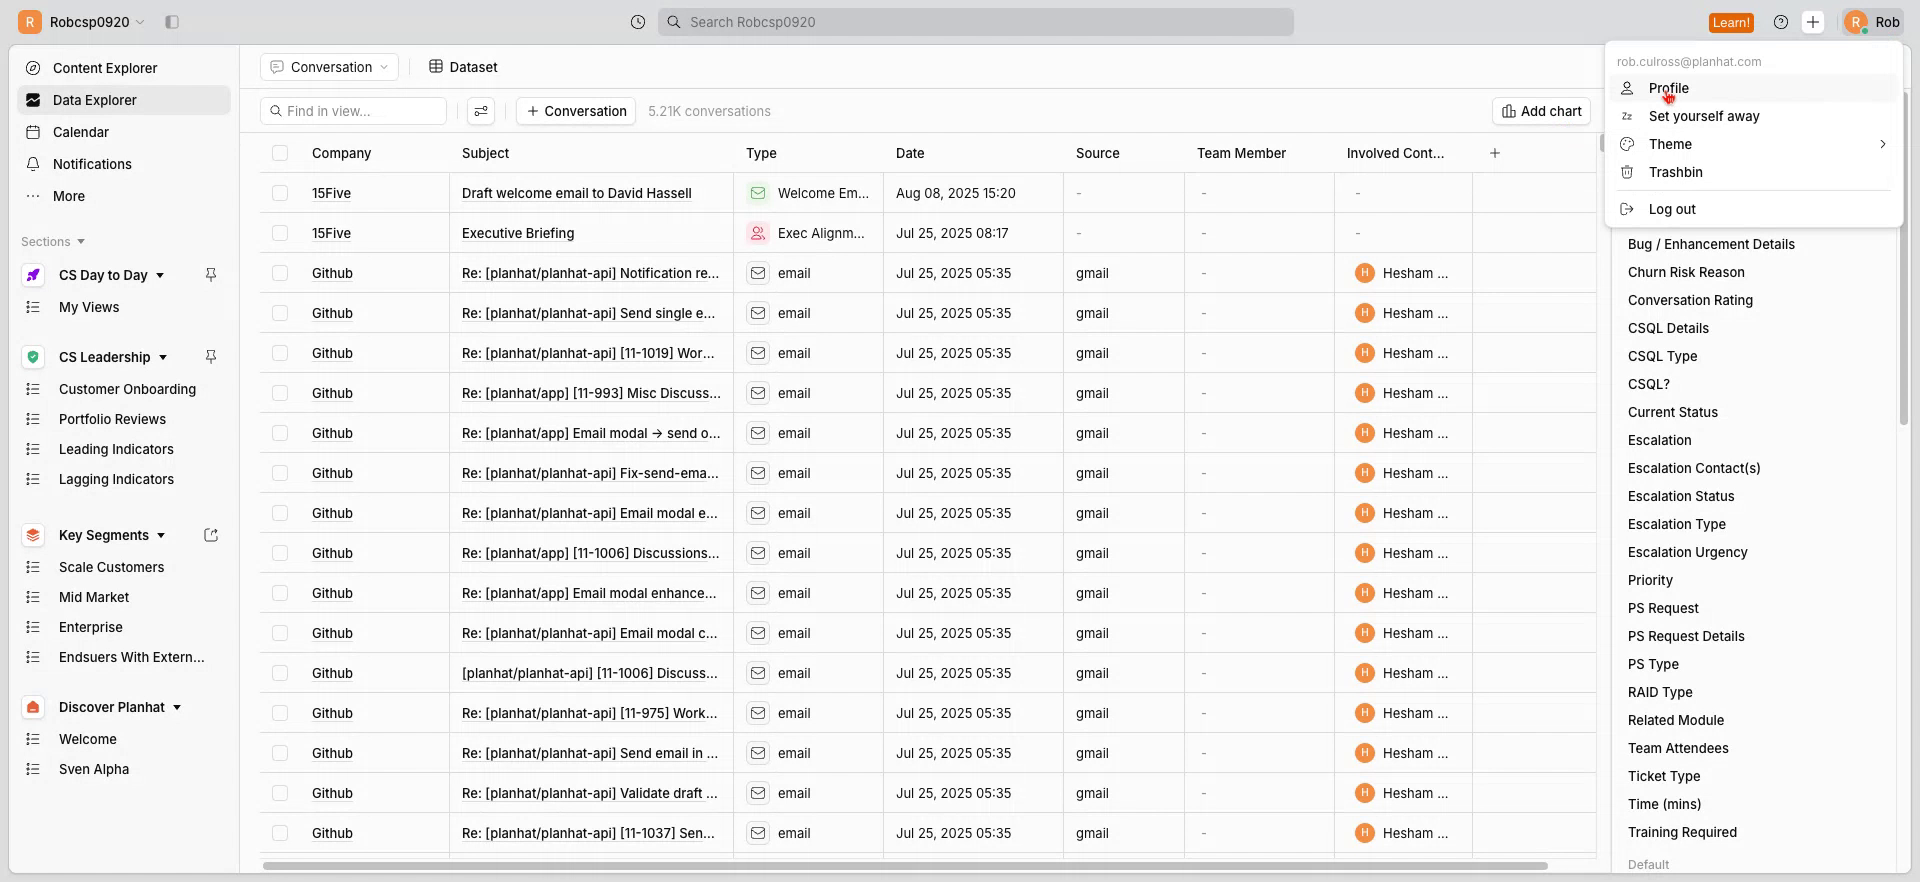Click the share icon next to Key Segments

pos(211,535)
